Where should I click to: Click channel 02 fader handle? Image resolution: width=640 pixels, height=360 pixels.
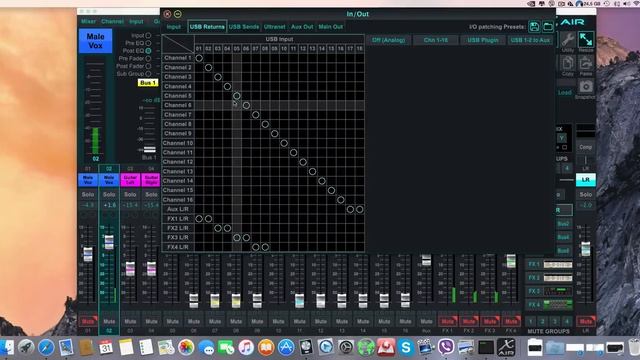click(109, 242)
